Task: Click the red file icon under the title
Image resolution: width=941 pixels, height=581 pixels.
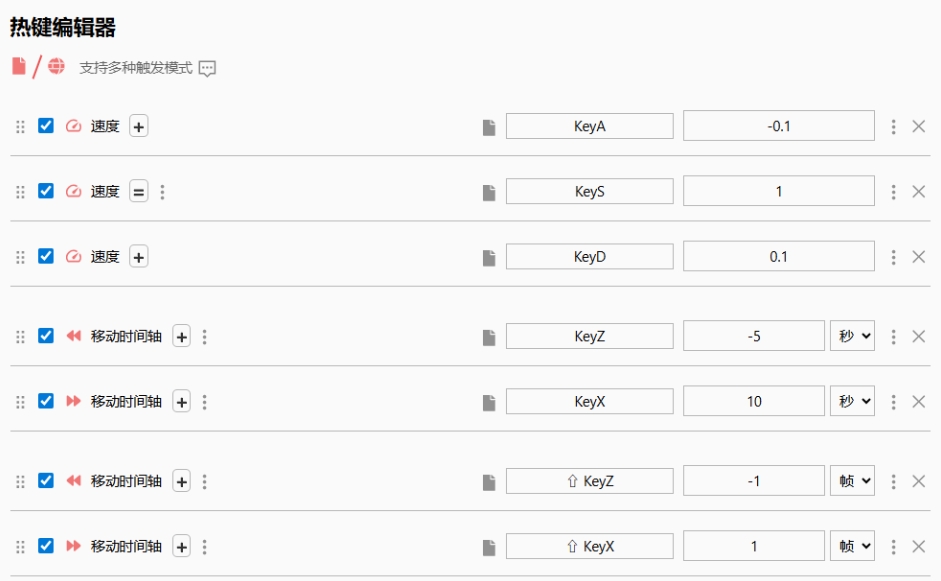Action: pos(19,66)
